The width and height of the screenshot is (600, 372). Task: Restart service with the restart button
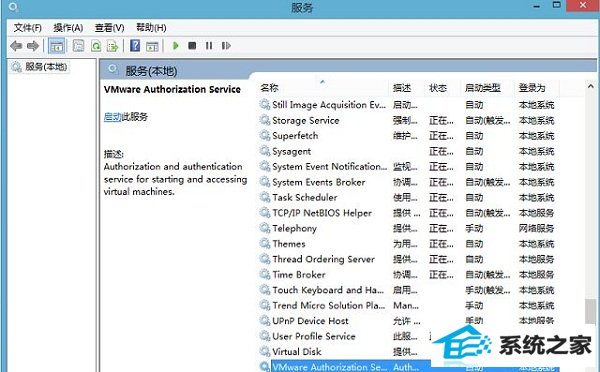point(226,46)
